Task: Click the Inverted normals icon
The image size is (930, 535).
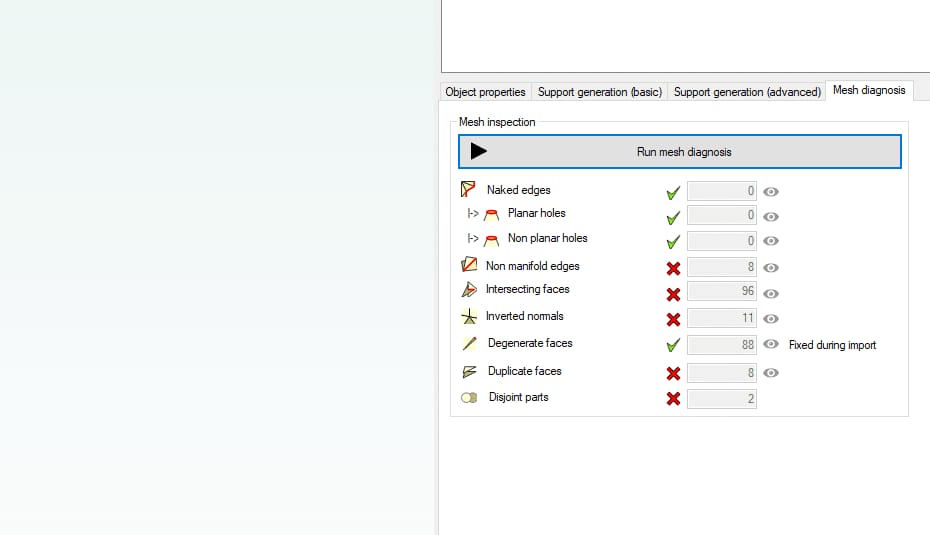Action: tap(469, 316)
